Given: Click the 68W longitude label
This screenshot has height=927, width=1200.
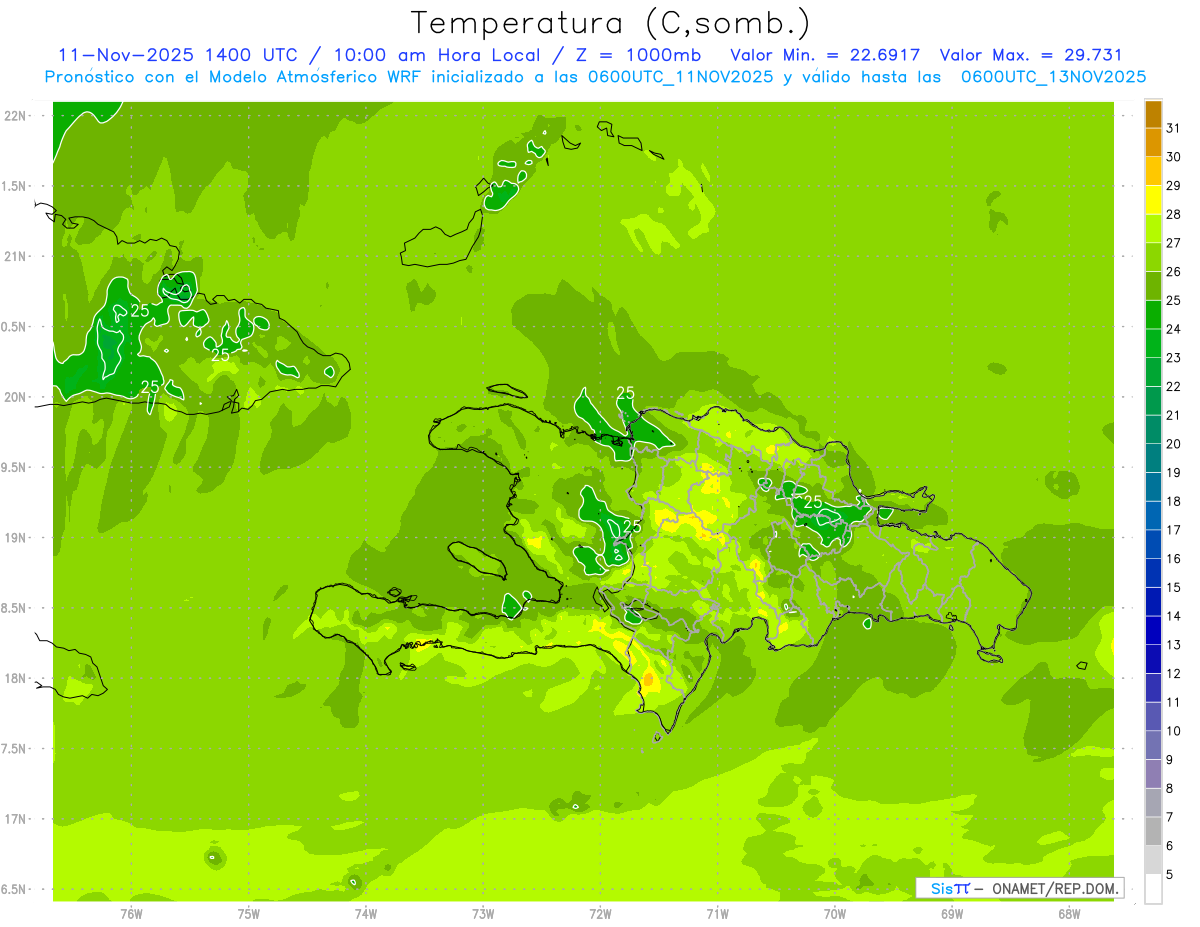Looking at the screenshot, I should (x=1069, y=913).
